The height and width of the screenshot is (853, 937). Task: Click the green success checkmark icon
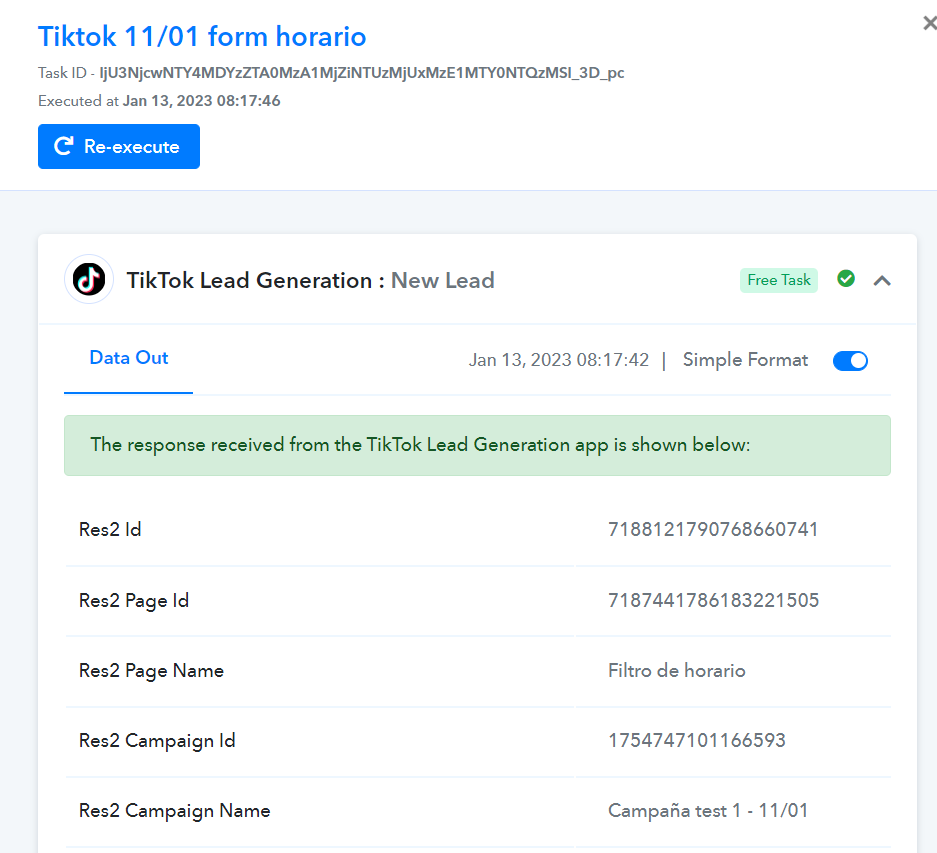(846, 279)
